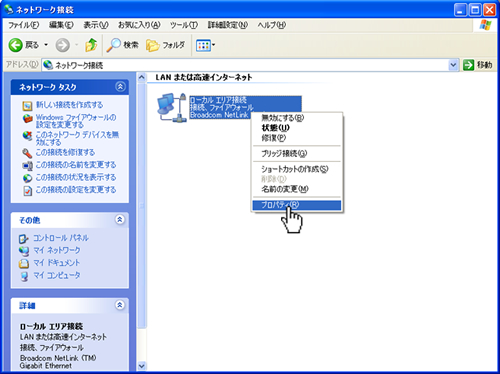Choose ショートカットの作成(S) from context menu
The height and width of the screenshot is (374, 500).
(297, 169)
